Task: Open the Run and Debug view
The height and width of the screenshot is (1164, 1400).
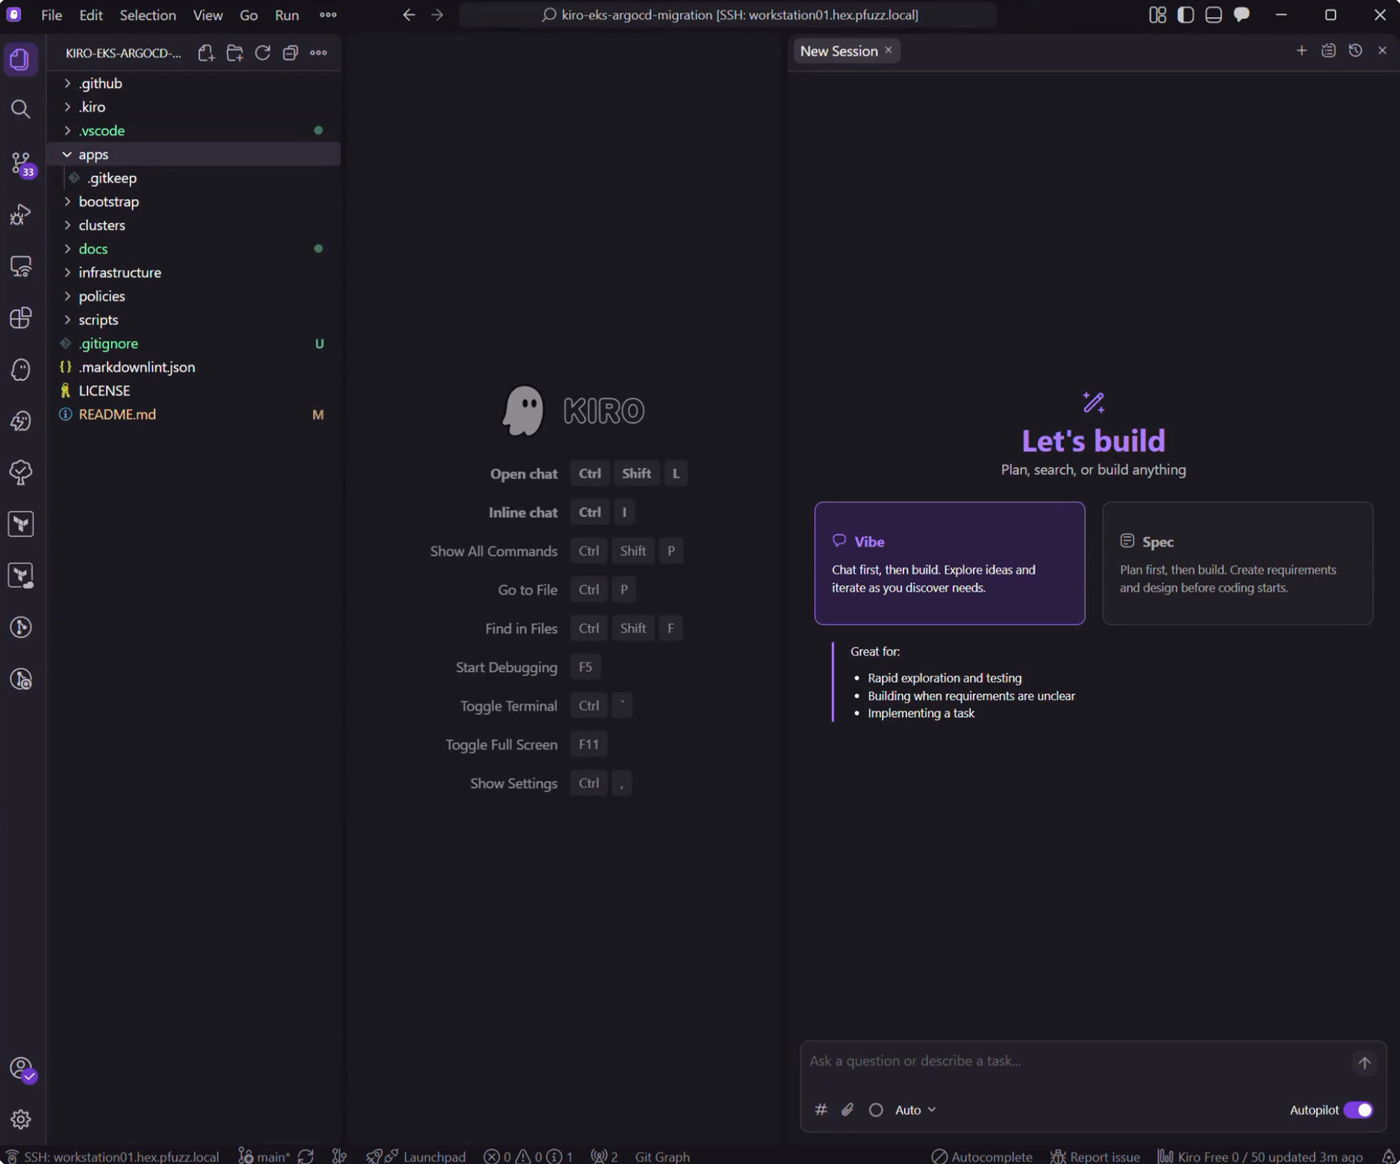Action: click(x=20, y=215)
